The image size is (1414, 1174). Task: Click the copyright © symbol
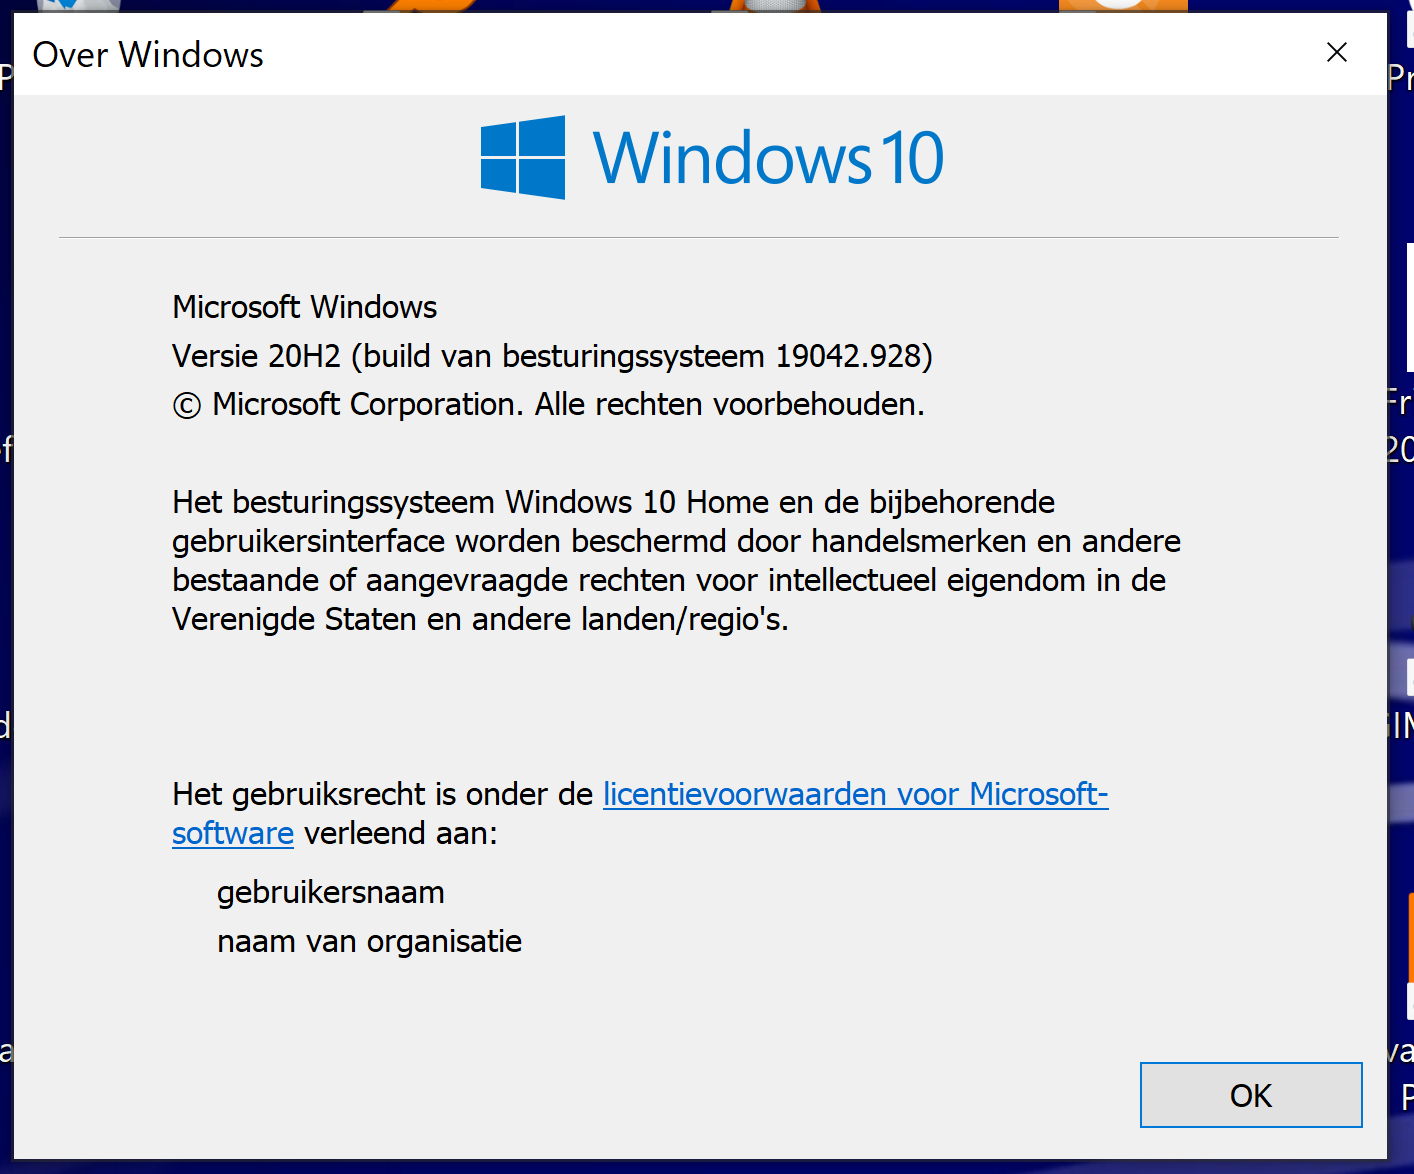[187, 405]
